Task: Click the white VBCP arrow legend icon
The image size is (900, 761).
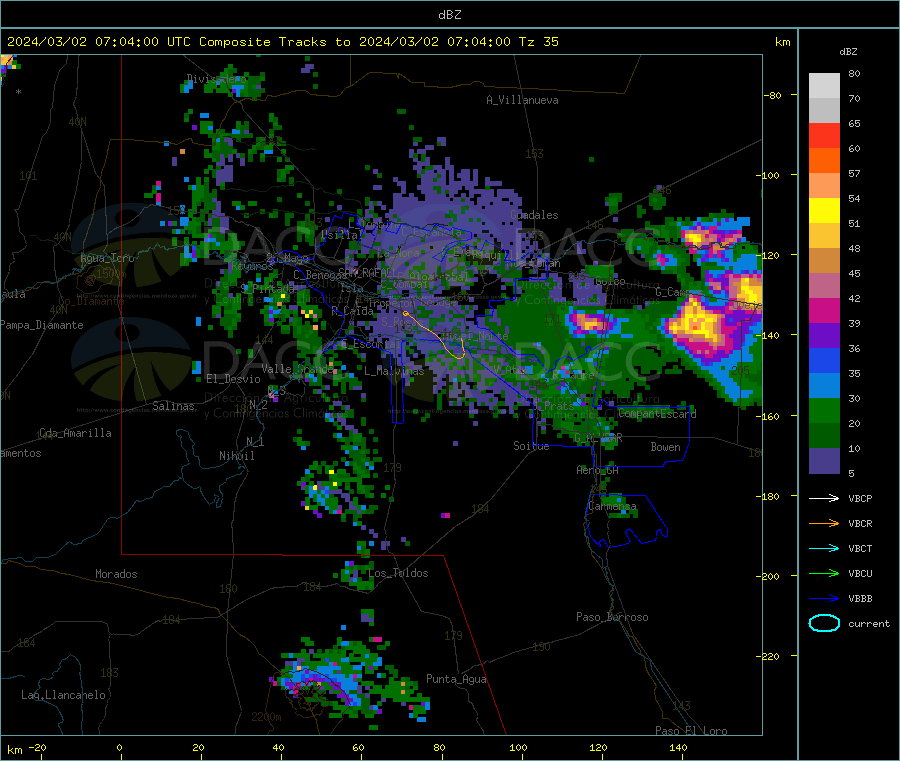Action: click(x=824, y=498)
